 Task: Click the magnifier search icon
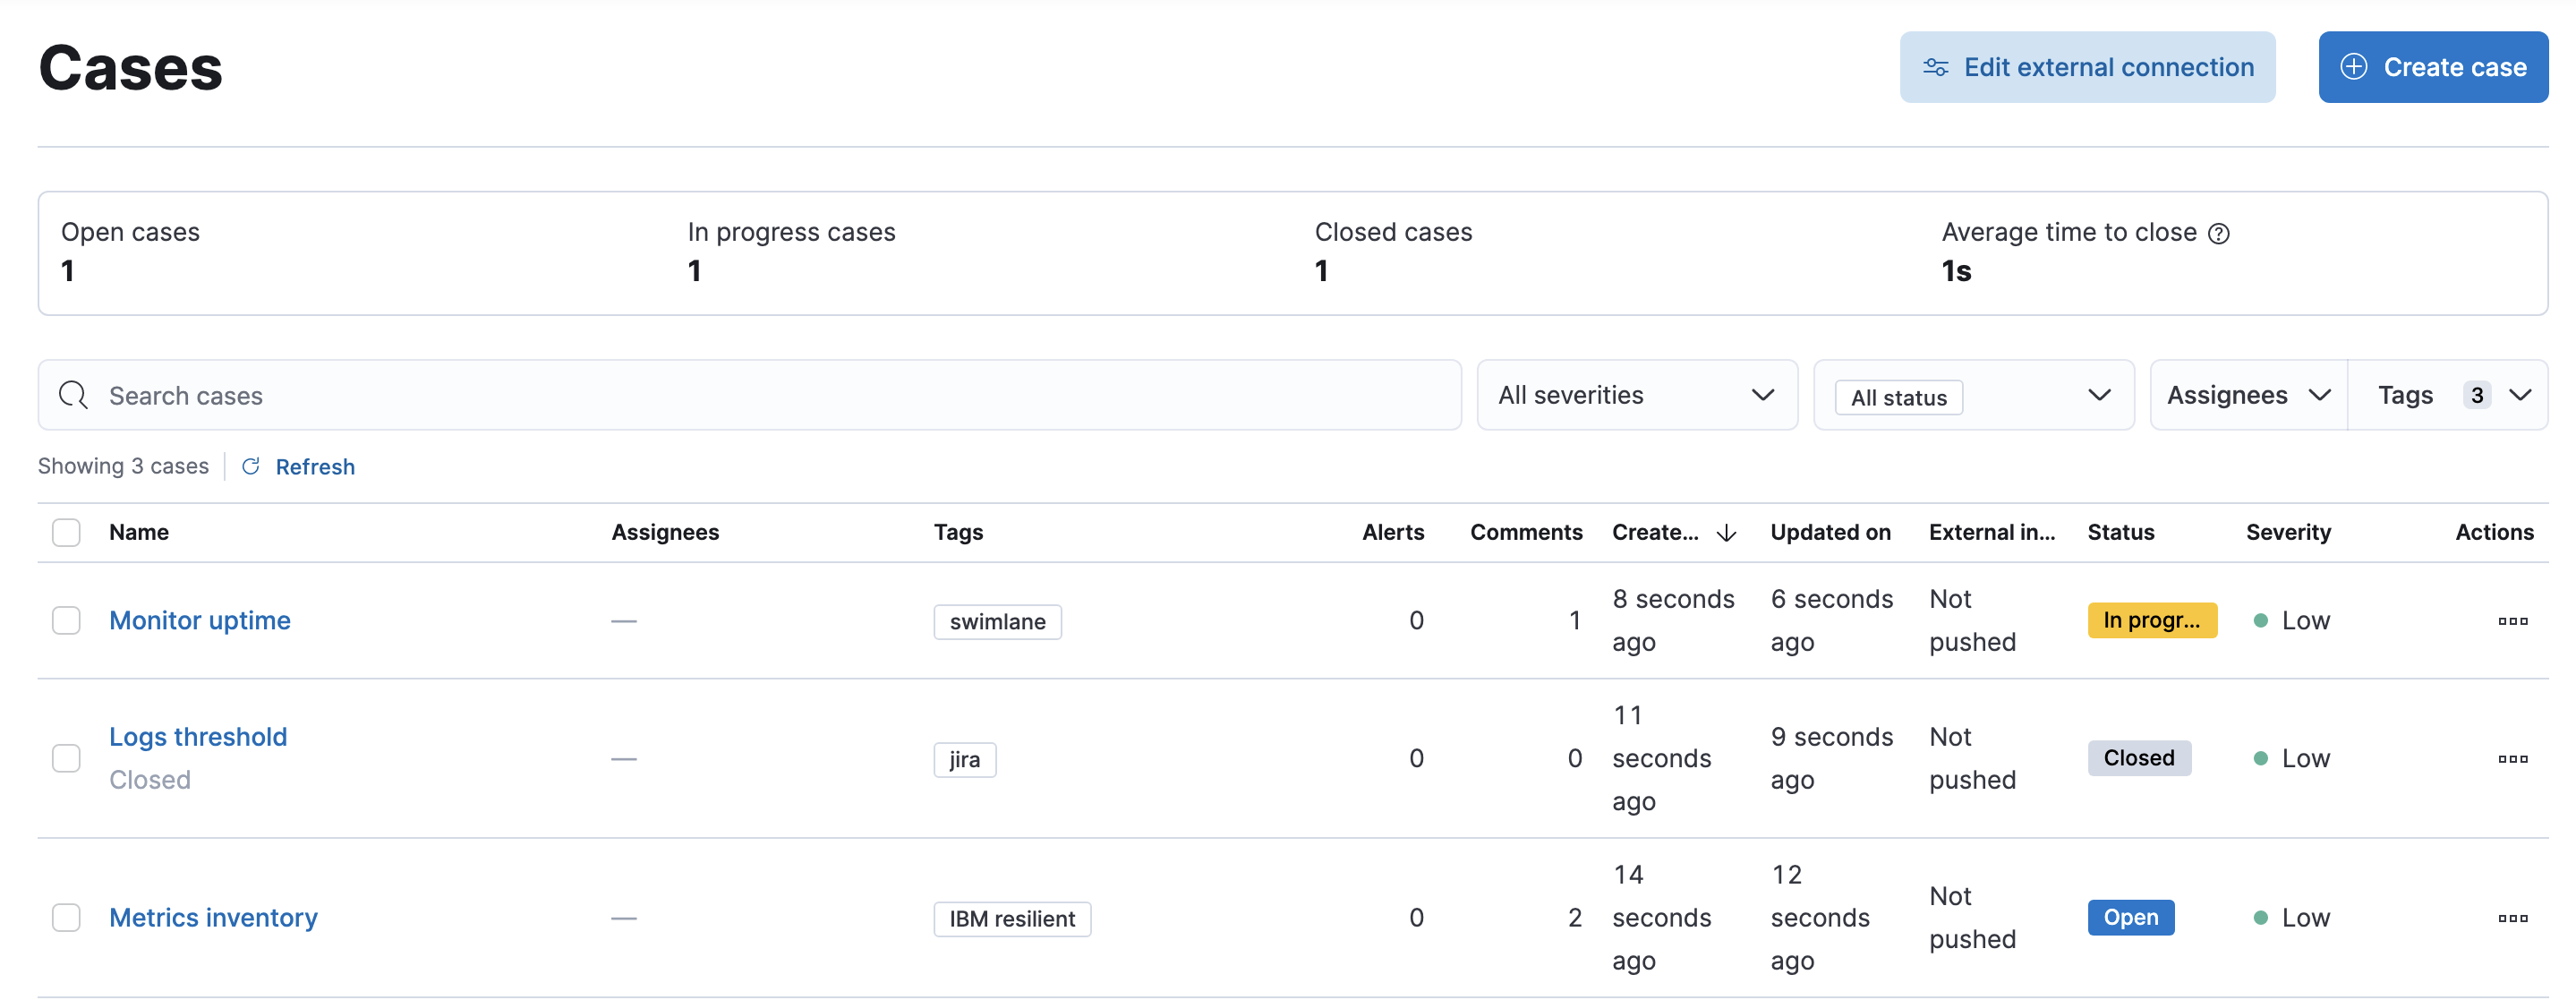[73, 396]
